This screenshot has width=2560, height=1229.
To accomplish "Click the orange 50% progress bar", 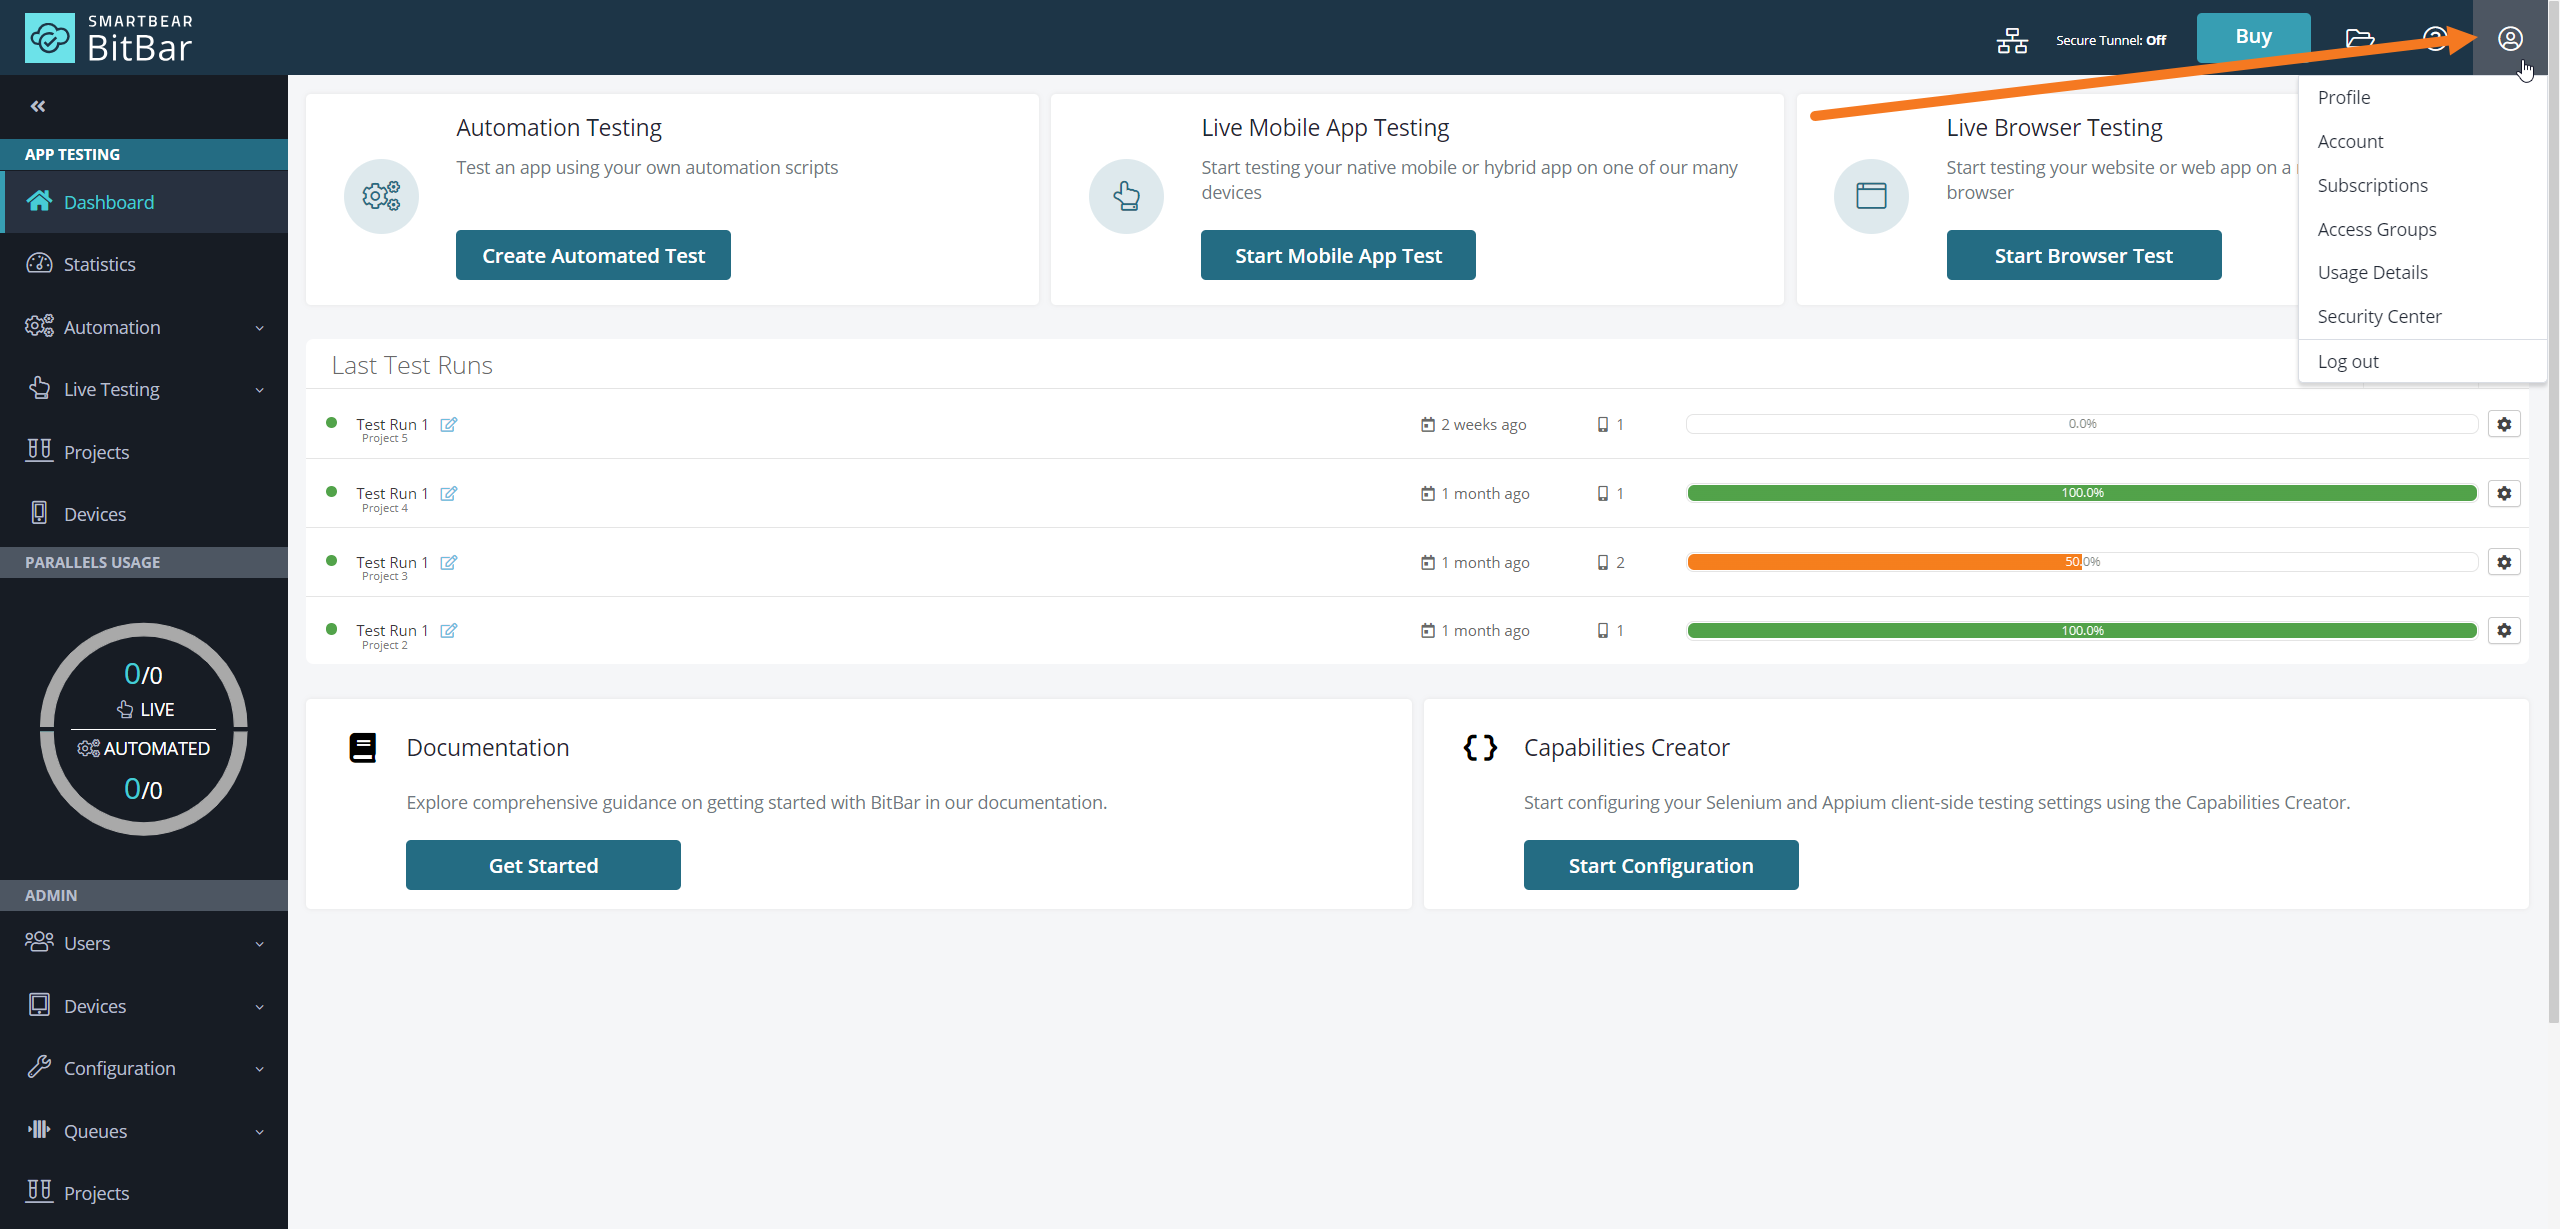I will coord(1884,562).
